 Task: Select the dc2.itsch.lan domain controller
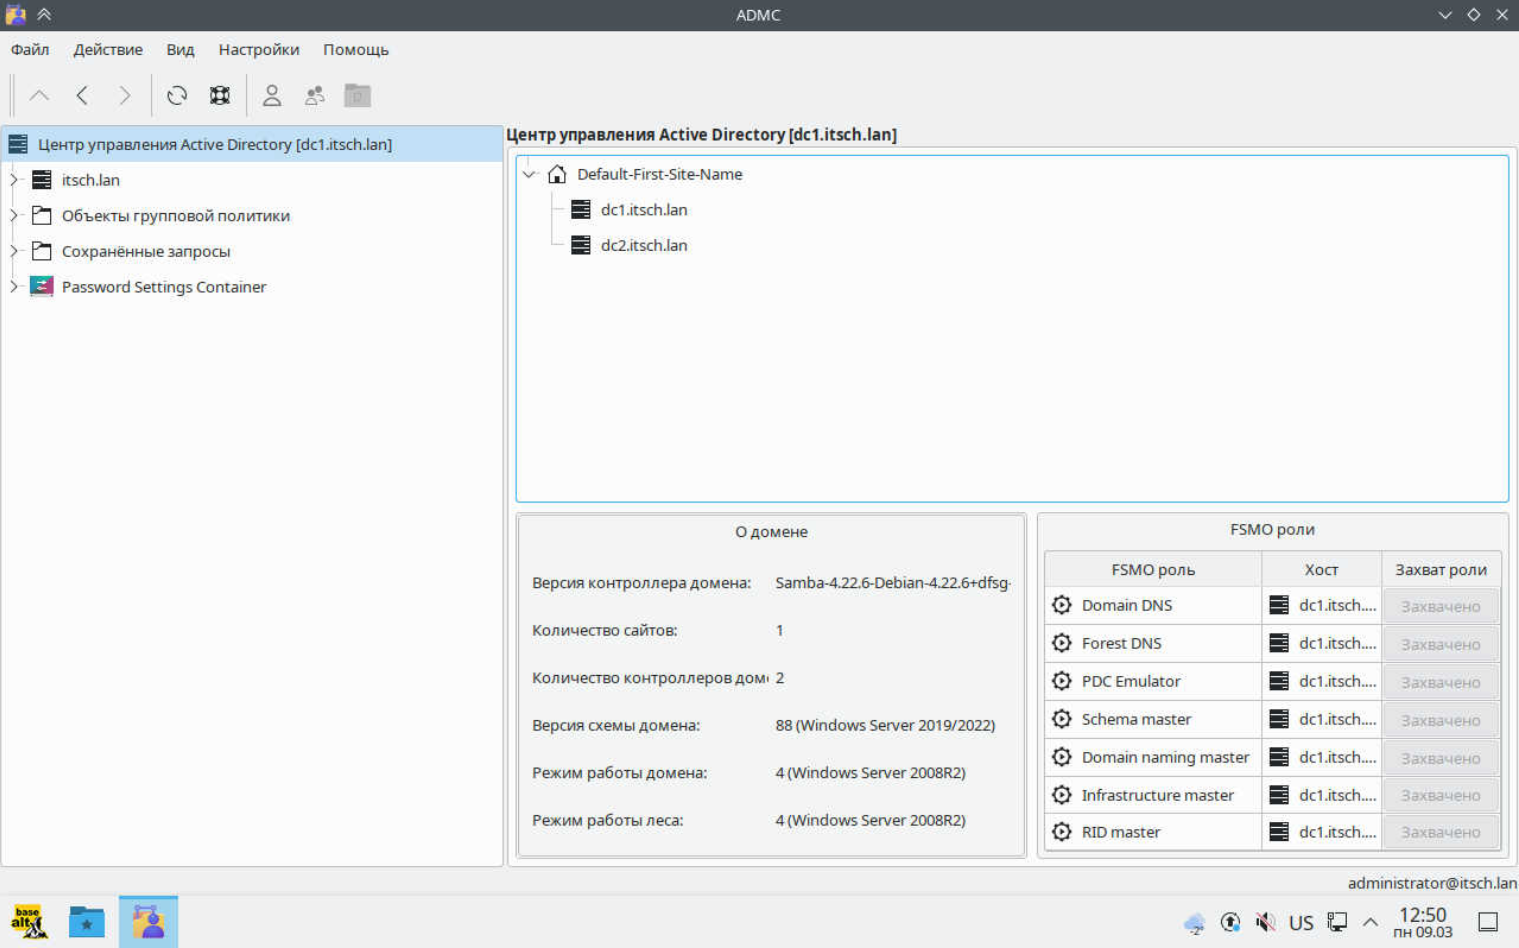(x=643, y=245)
